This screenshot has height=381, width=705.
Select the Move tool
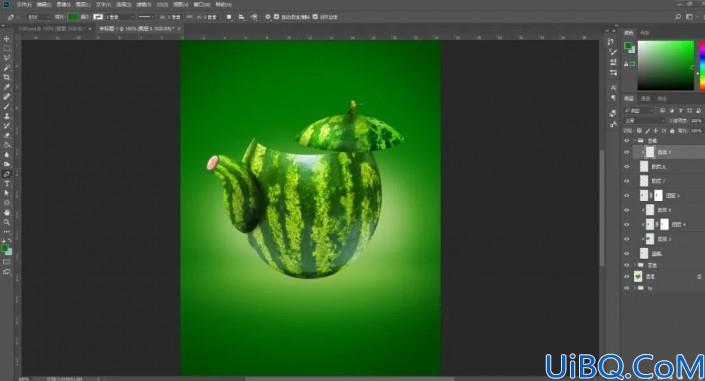point(6,39)
